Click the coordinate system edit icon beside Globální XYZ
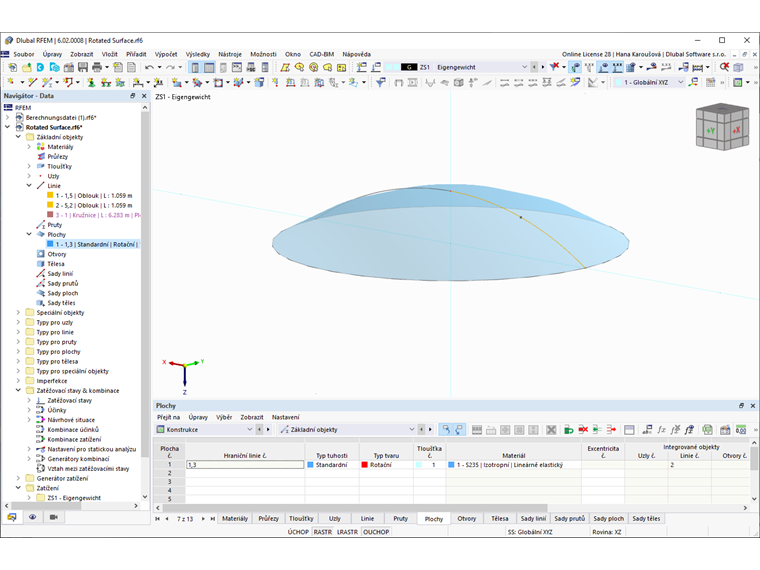Image resolution: width=760 pixels, height=570 pixels. tap(694, 82)
